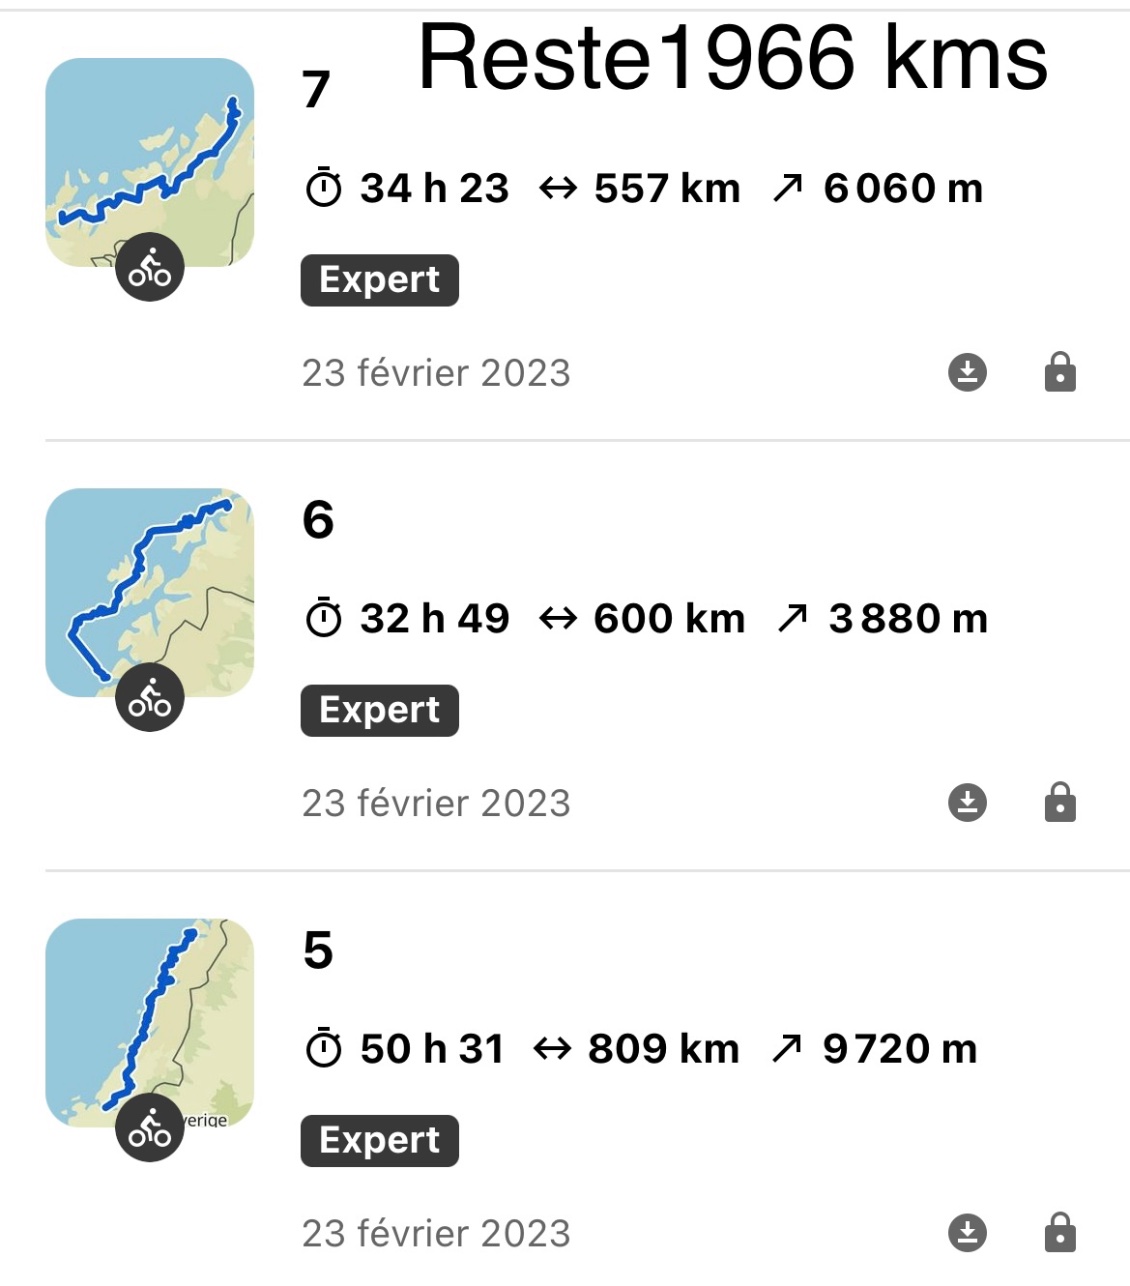Tap Expert badge on 557 km tour

coord(380,280)
